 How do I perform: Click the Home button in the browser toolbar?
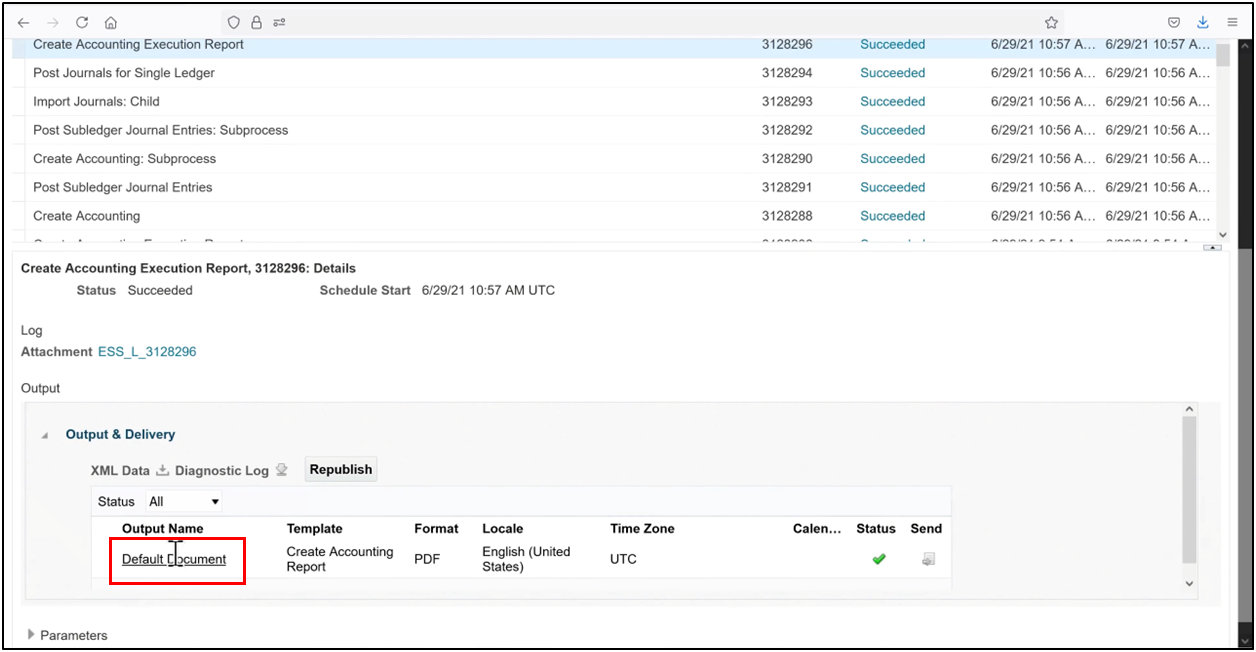tap(110, 22)
